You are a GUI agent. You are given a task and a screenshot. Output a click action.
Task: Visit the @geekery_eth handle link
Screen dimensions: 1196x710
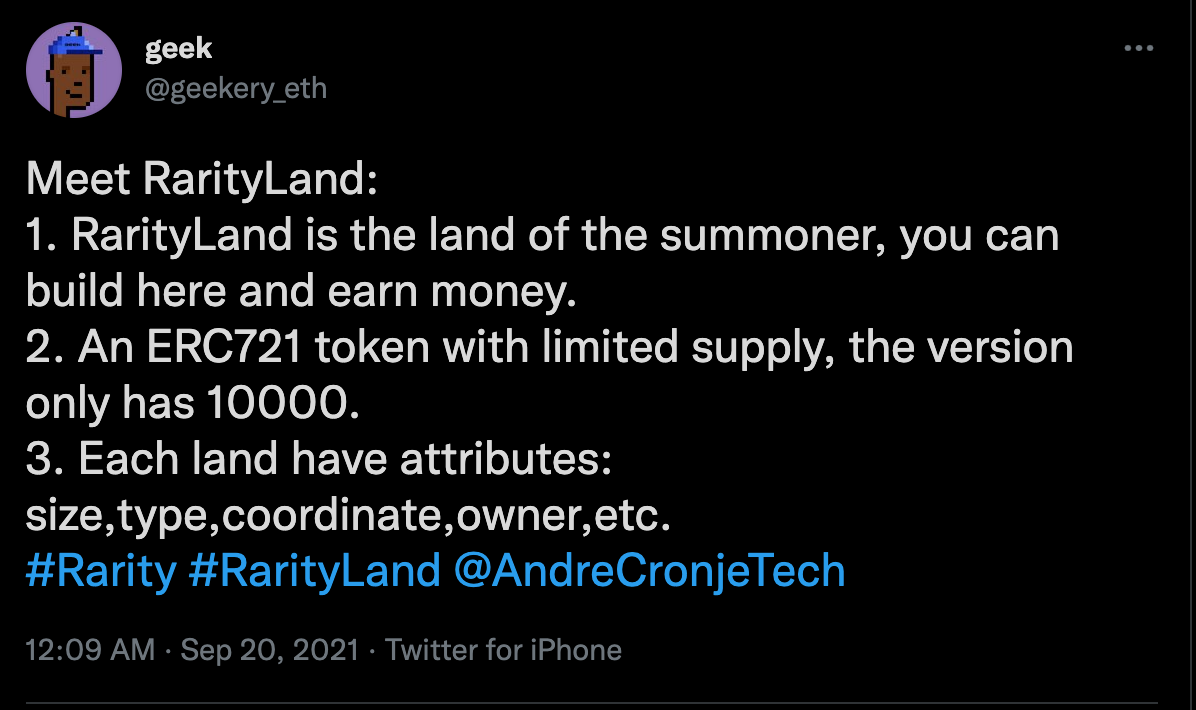(236, 88)
